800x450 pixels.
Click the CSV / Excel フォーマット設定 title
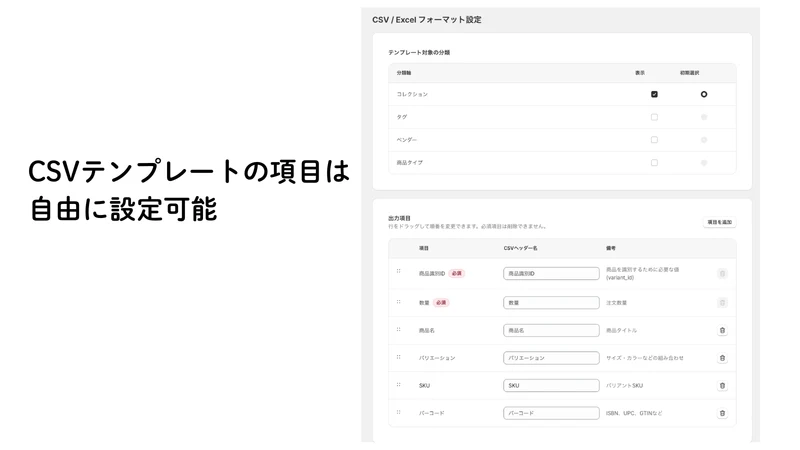pos(427,20)
